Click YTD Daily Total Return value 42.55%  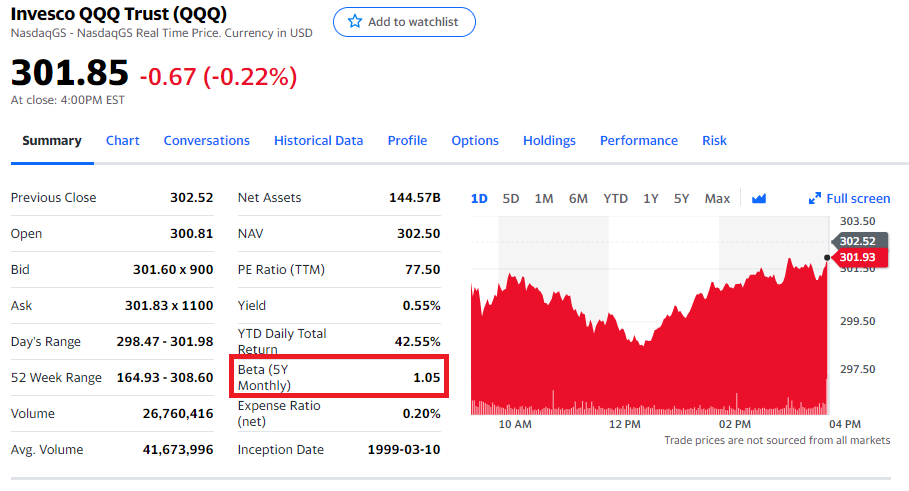[417, 341]
